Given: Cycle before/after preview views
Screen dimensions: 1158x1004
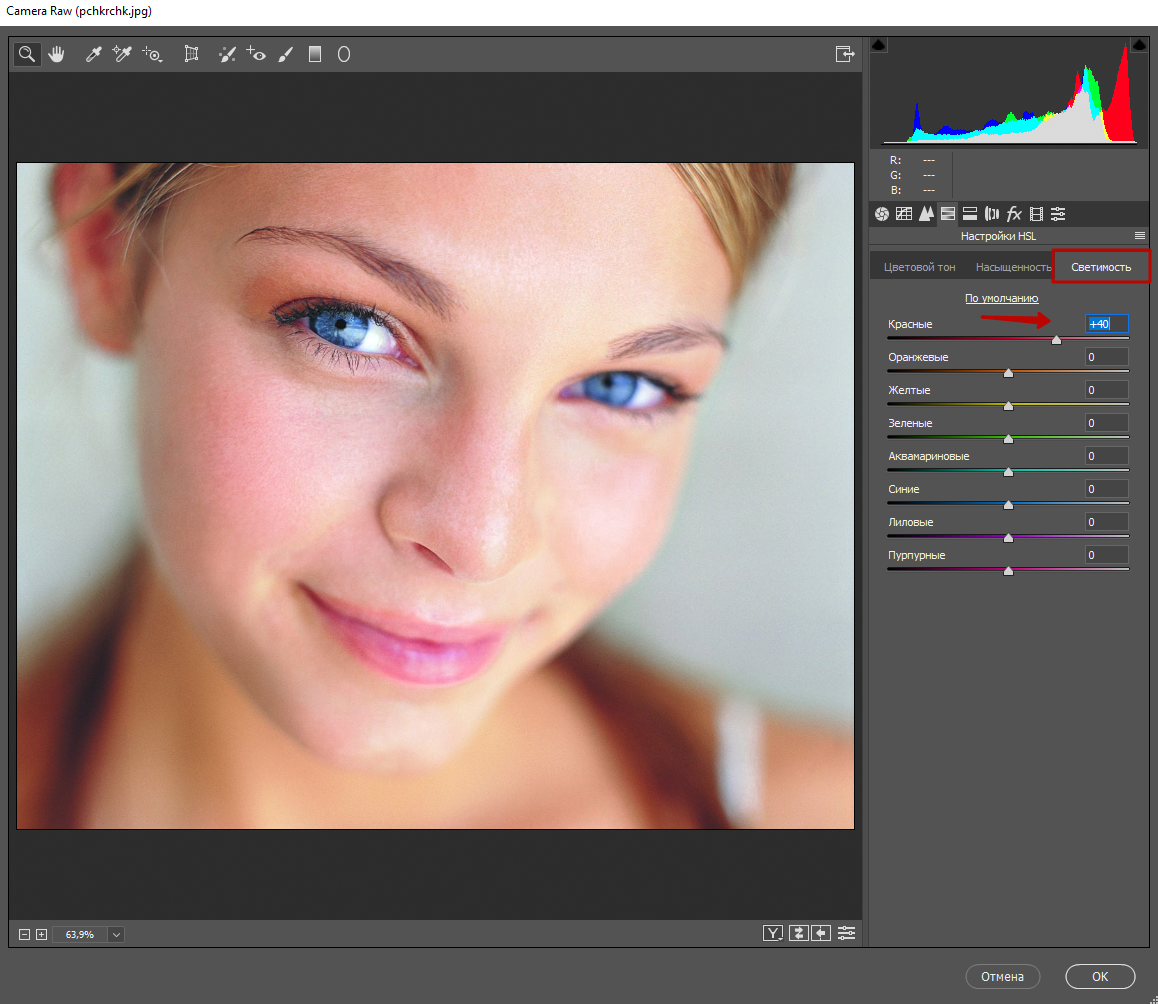Looking at the screenshot, I should [x=772, y=933].
